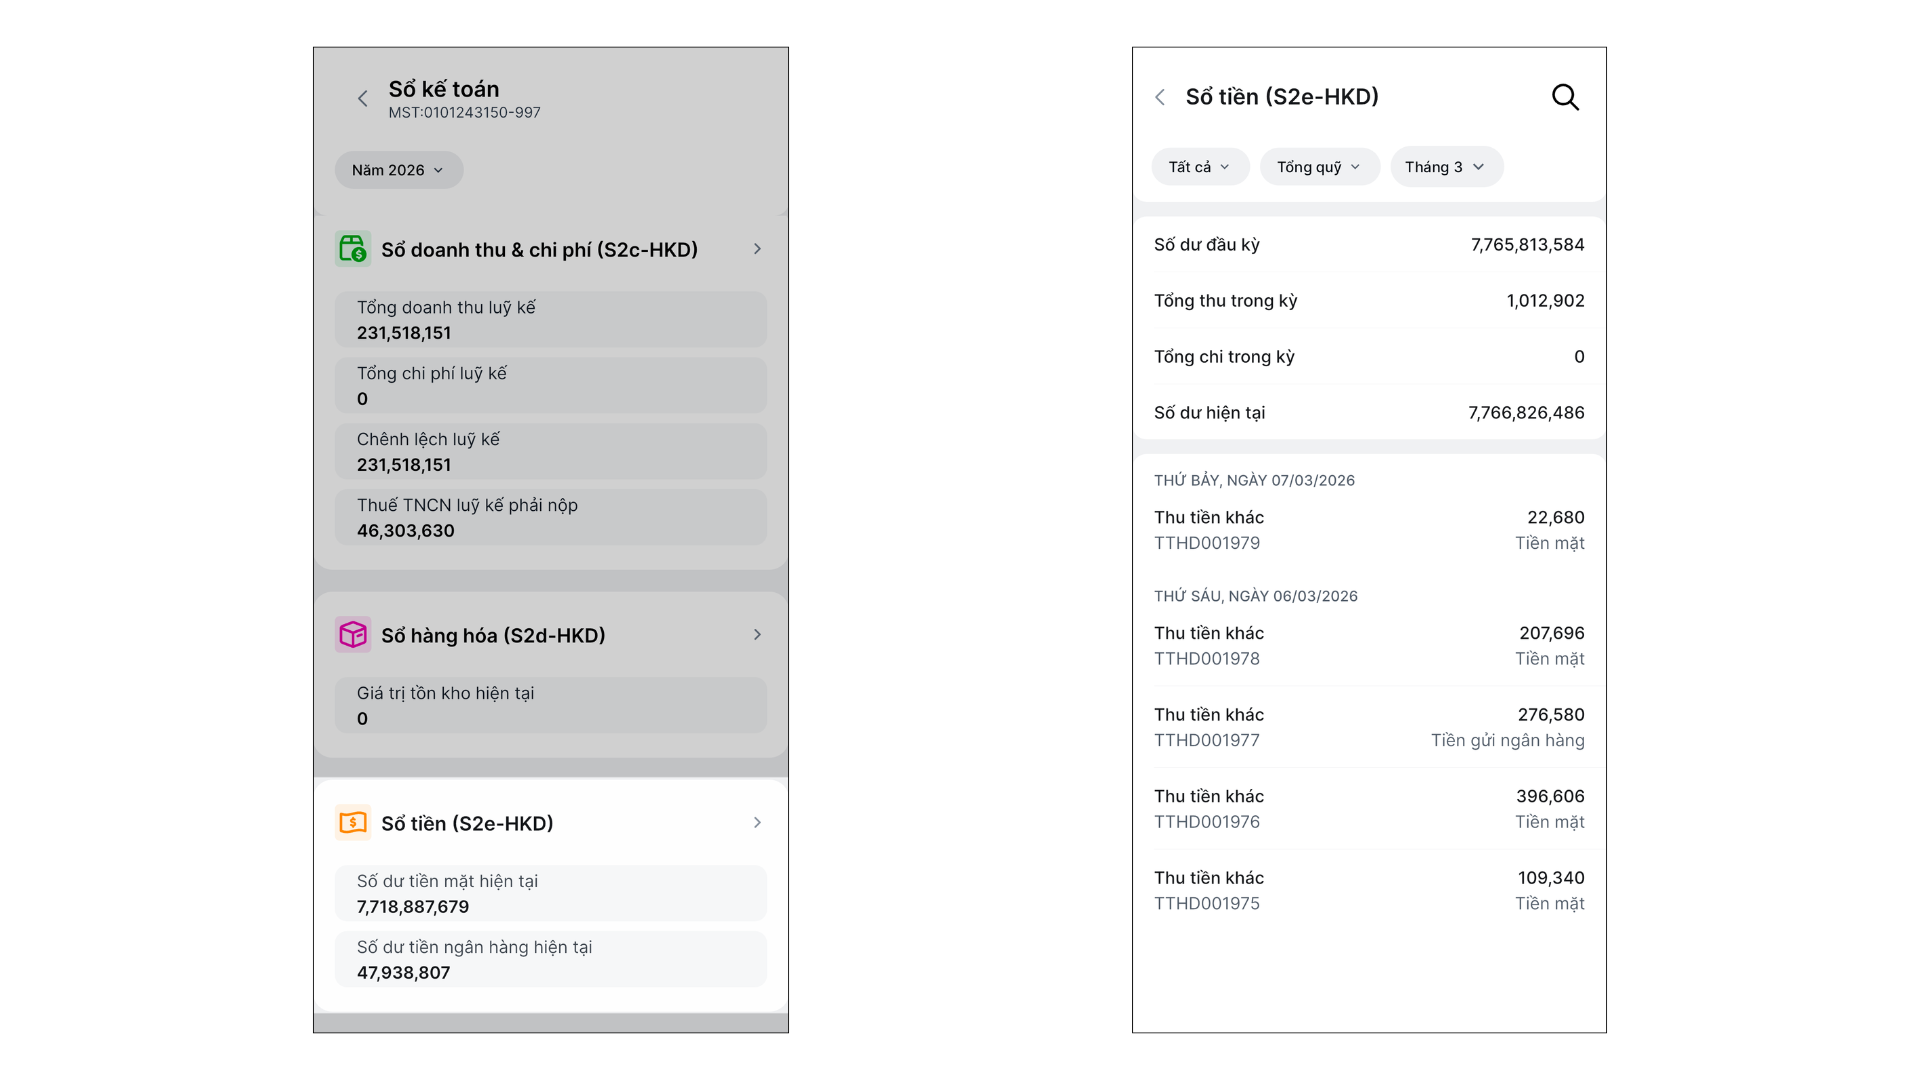The height and width of the screenshot is (1080, 1920).
Task: Click the green revenue & cost ledger icon
Action: [353, 249]
